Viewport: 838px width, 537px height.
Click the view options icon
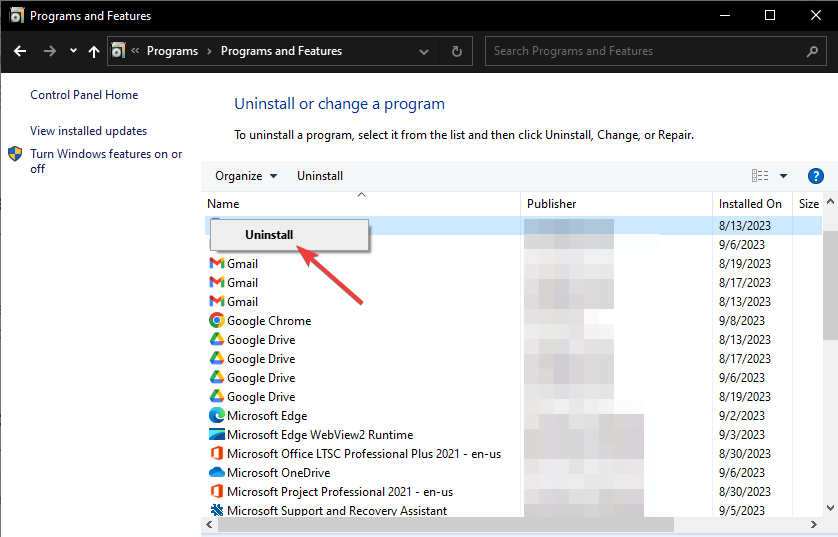pyautogui.click(x=760, y=176)
